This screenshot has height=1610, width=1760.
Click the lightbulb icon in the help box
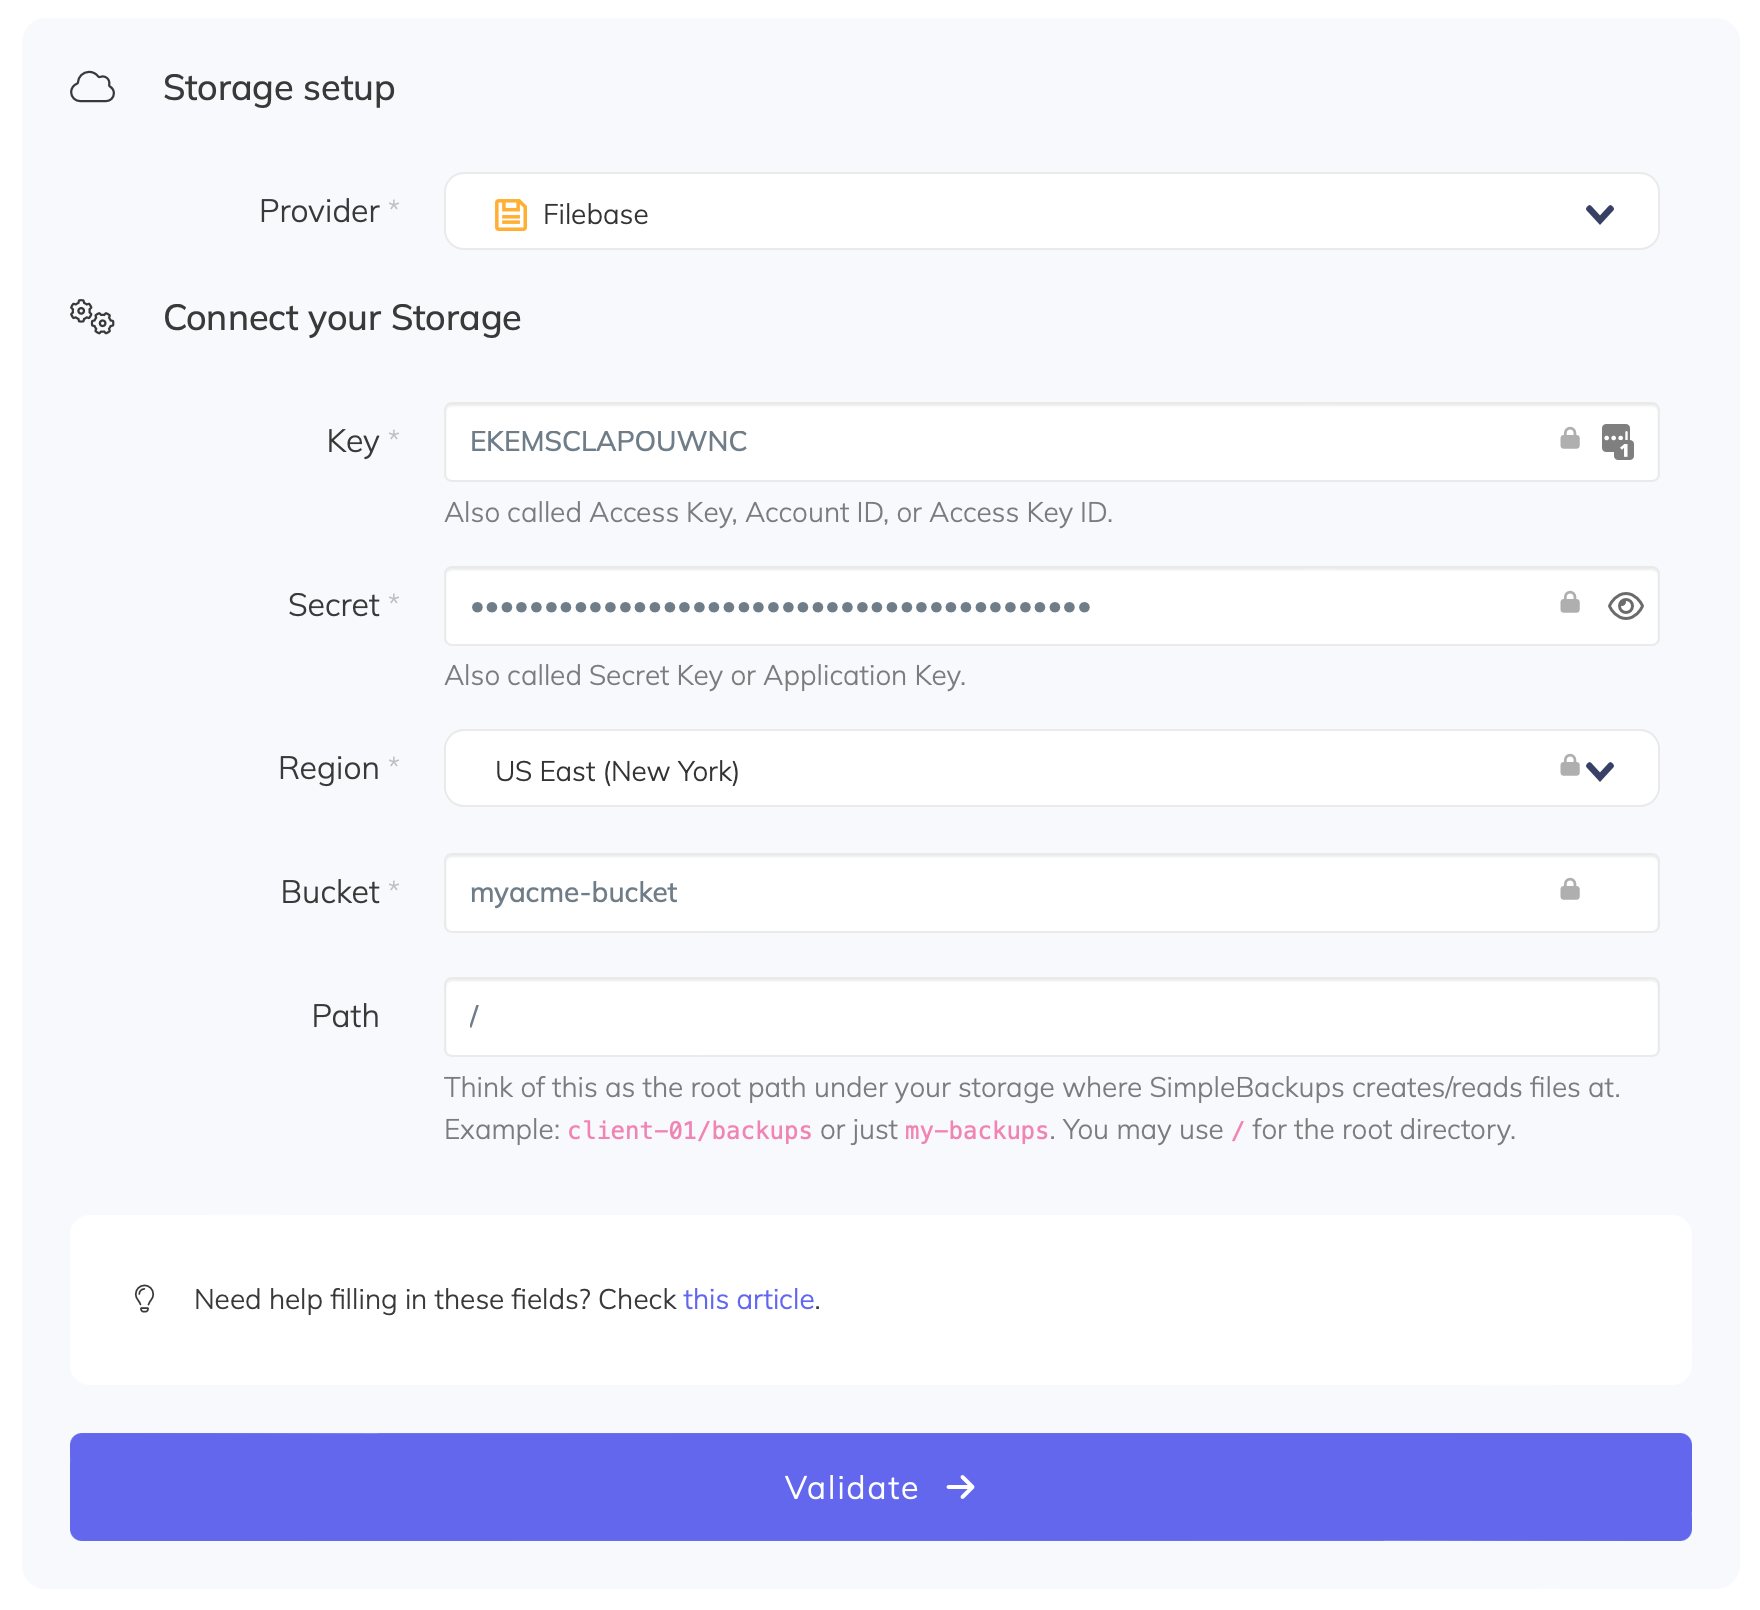point(144,1298)
